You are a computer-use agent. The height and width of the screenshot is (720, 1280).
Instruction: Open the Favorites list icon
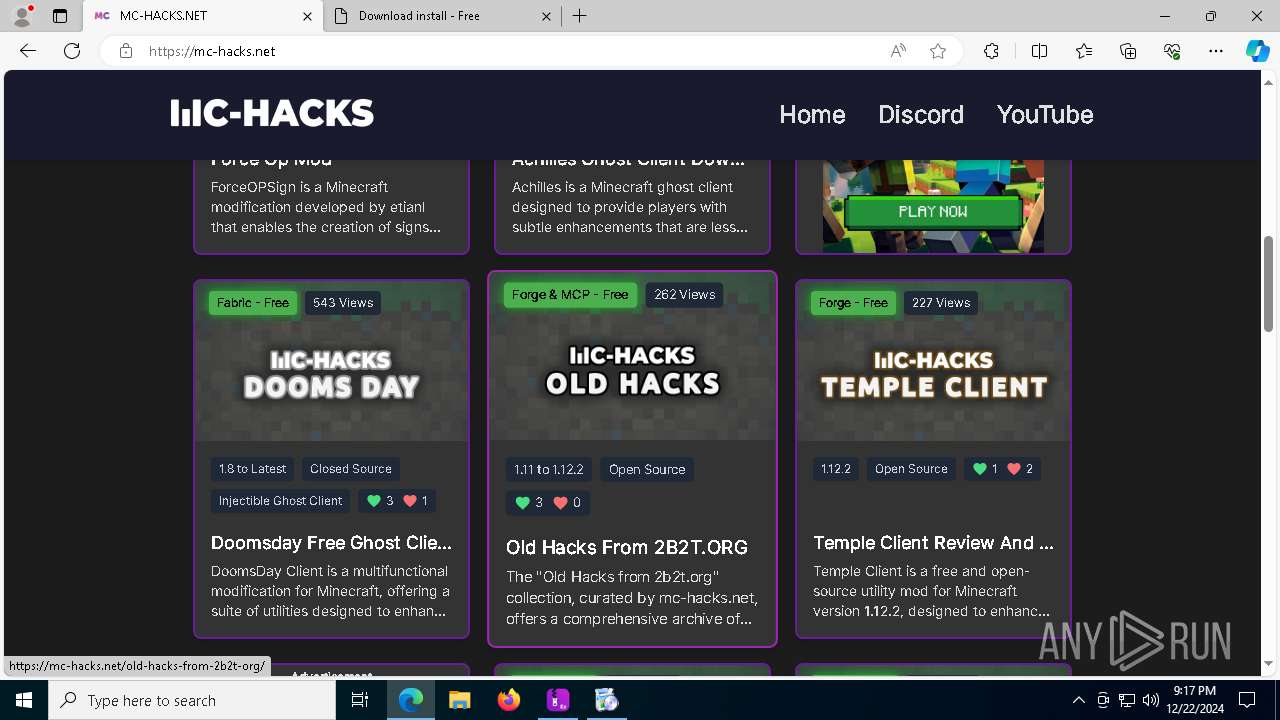[x=1084, y=51]
